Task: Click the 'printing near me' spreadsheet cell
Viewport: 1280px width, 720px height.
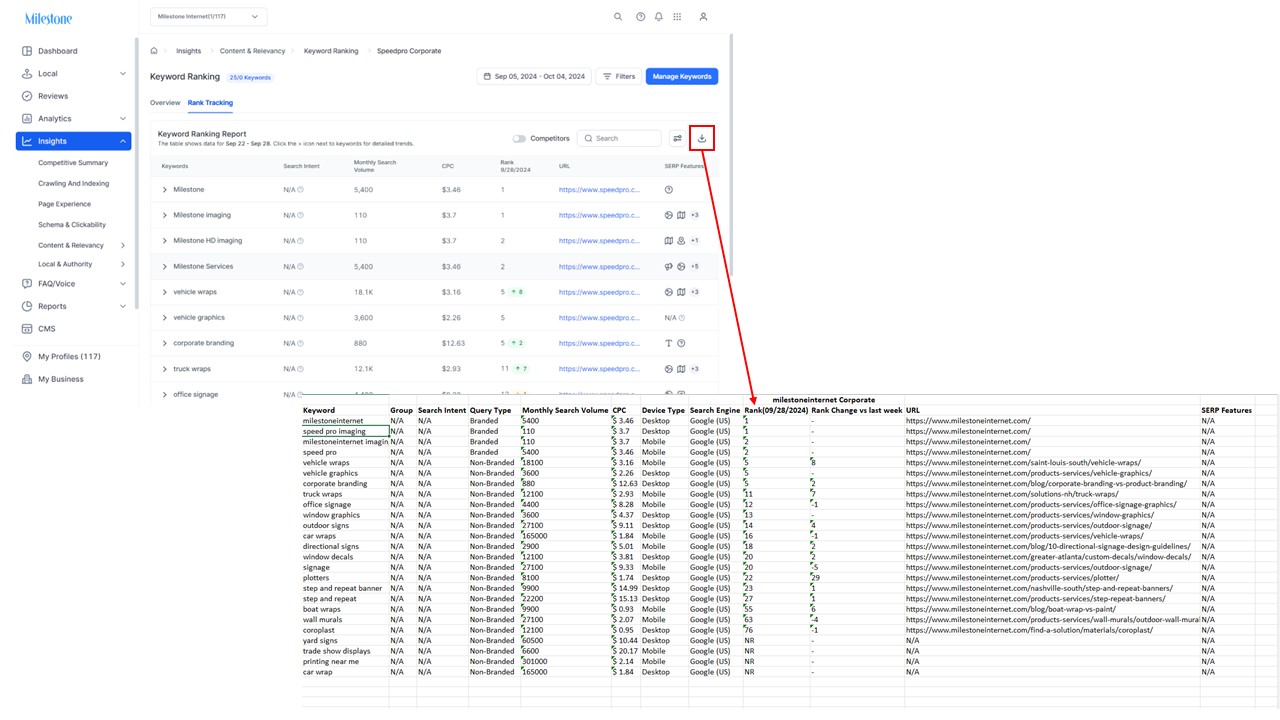Action: coord(345,662)
